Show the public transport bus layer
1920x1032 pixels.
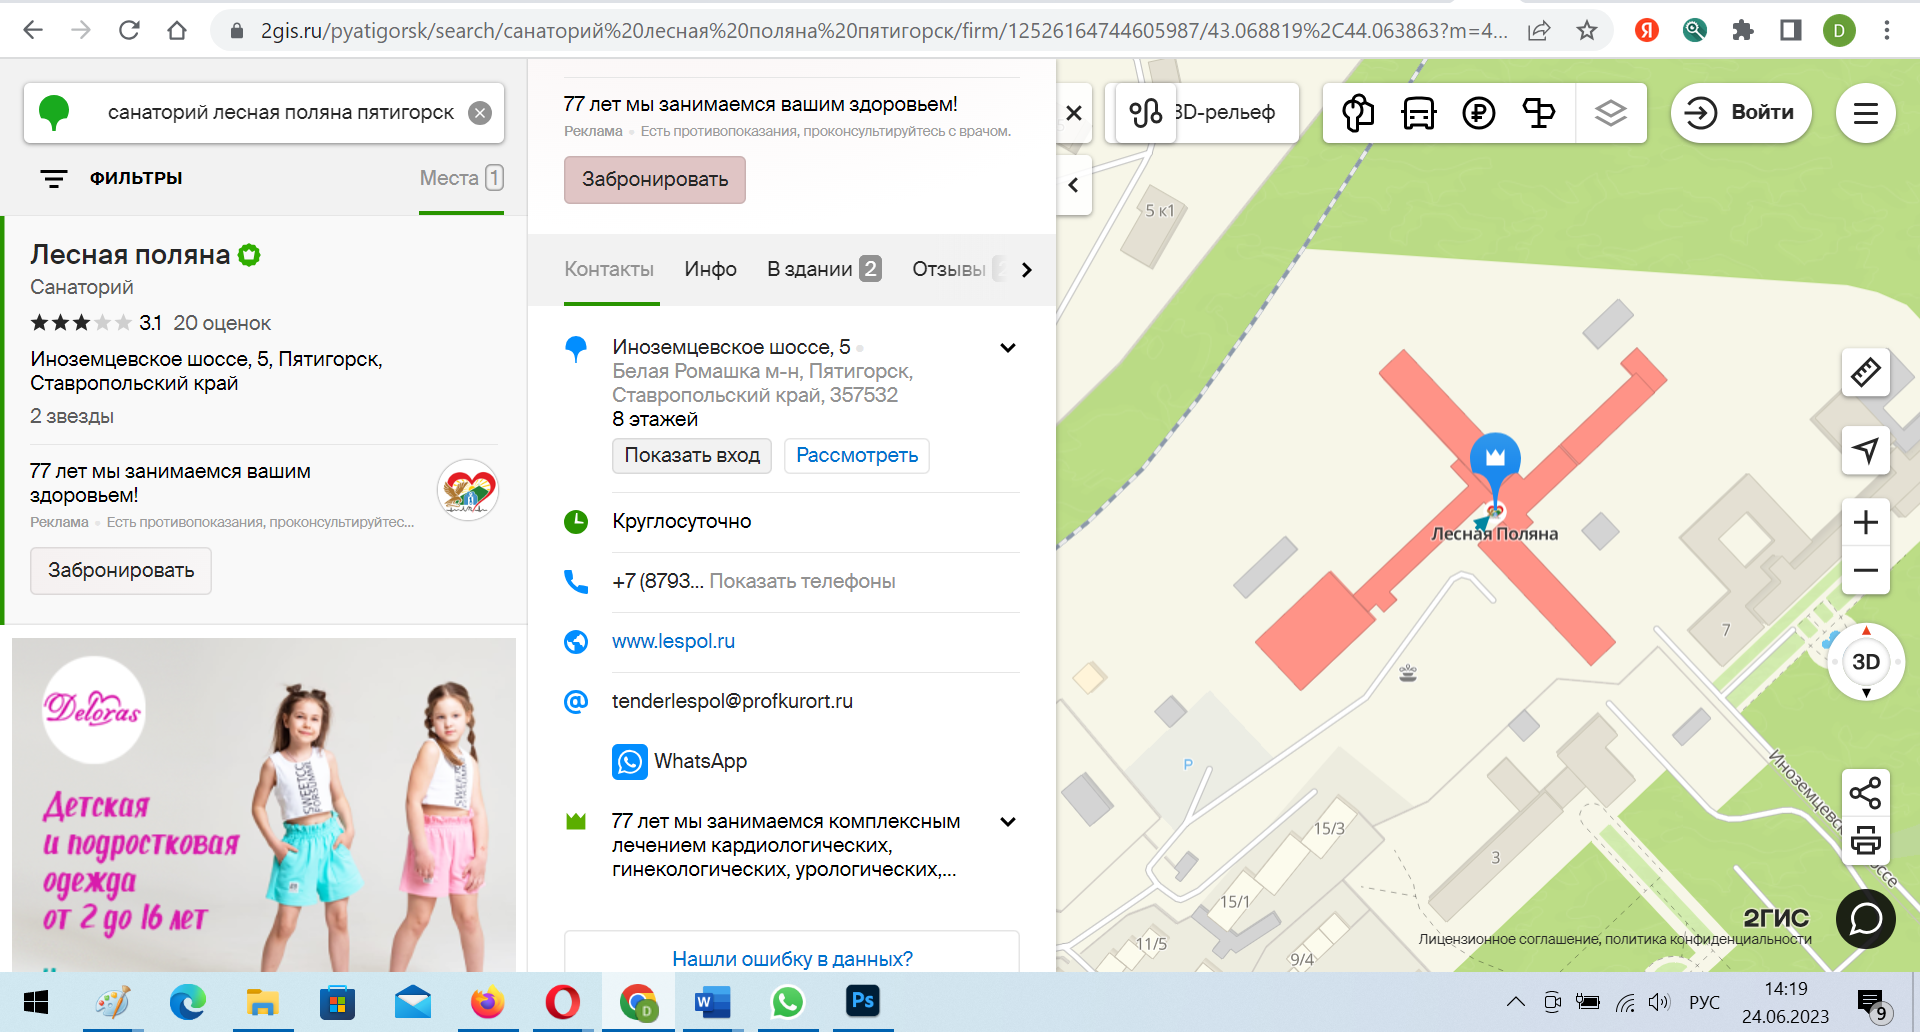point(1419,113)
